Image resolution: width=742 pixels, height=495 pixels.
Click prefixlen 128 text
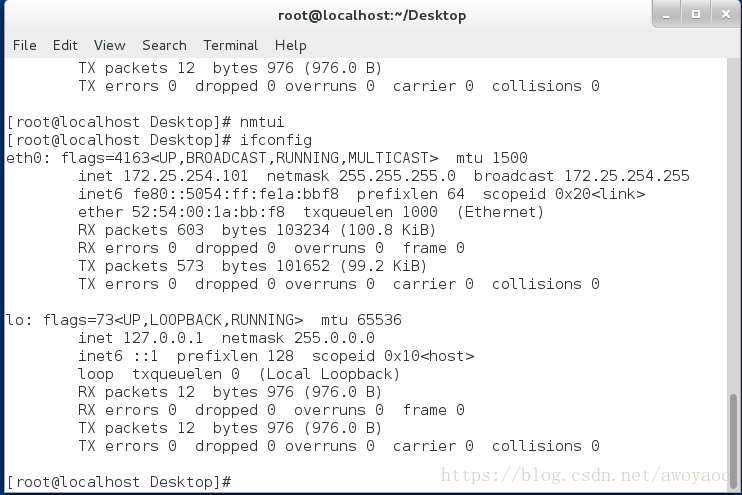coord(235,356)
